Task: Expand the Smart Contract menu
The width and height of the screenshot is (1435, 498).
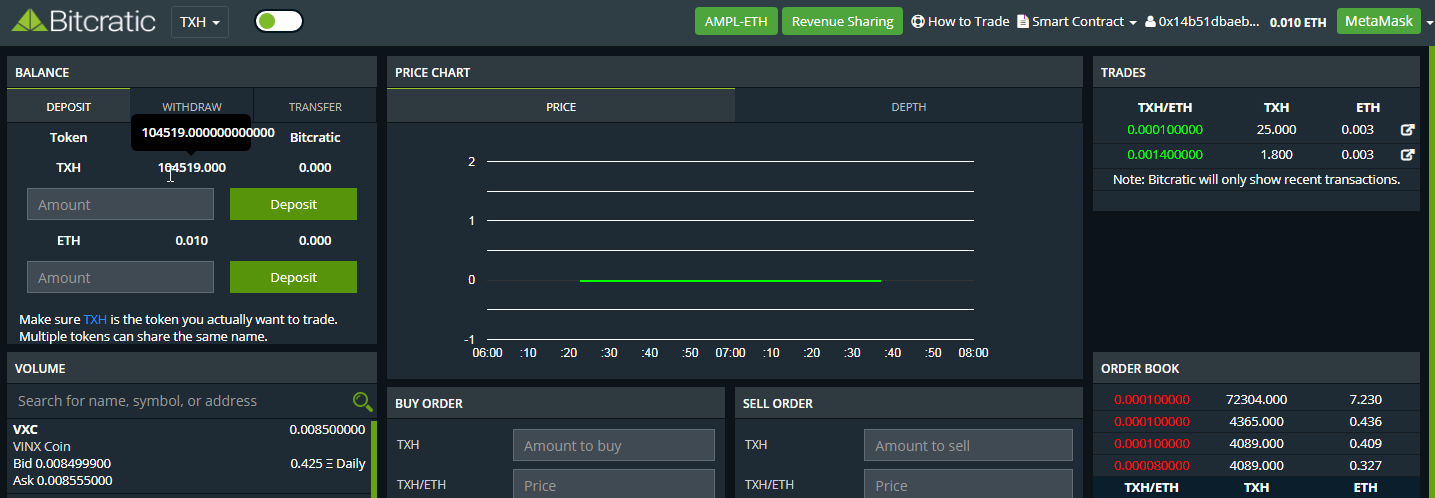Action: tap(1132, 22)
